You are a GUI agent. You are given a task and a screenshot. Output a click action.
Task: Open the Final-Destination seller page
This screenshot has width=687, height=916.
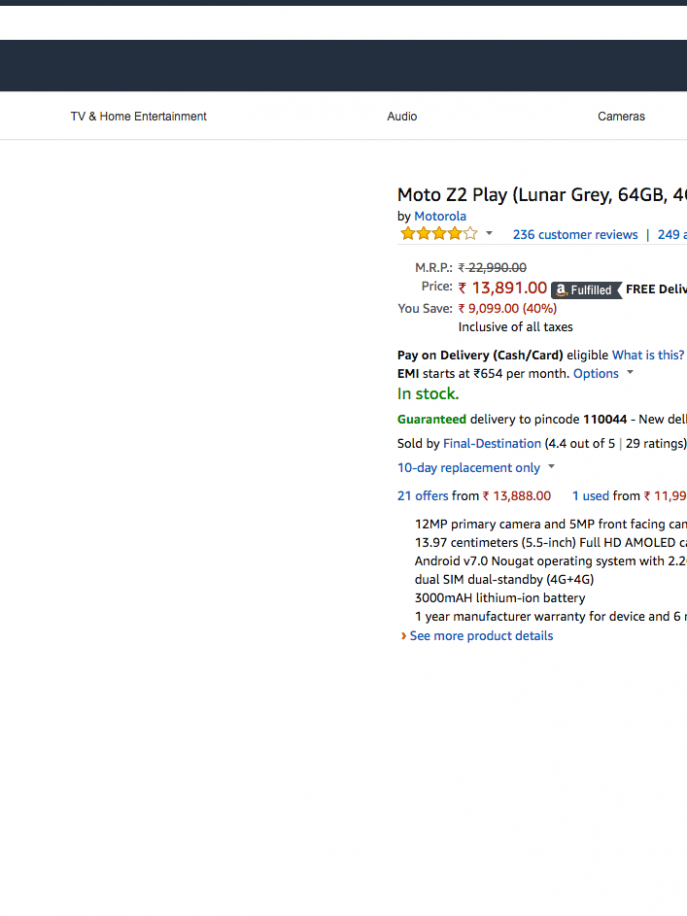(492, 443)
